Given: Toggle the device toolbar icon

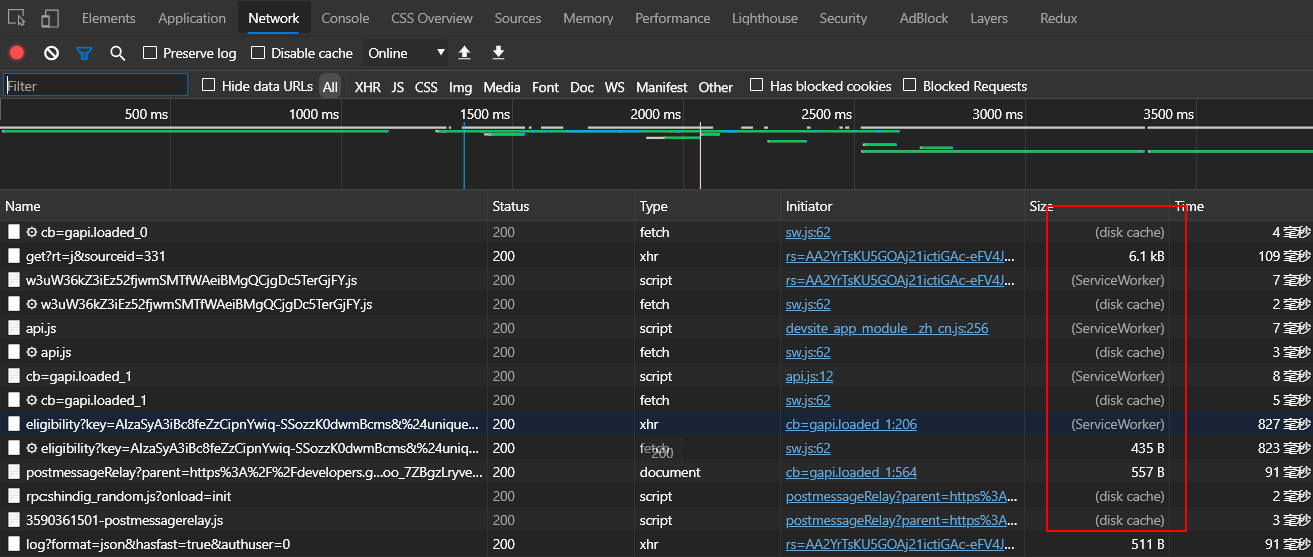Looking at the screenshot, I should click(x=50, y=18).
